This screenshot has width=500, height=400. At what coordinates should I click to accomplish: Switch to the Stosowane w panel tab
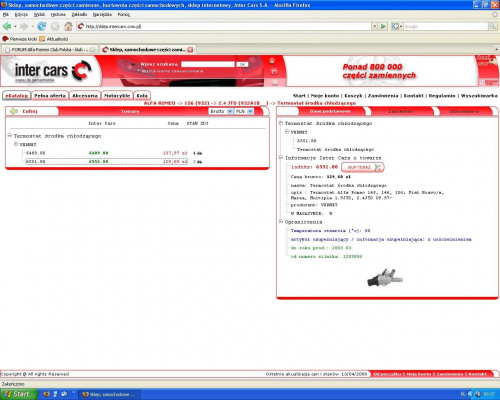click(x=464, y=111)
